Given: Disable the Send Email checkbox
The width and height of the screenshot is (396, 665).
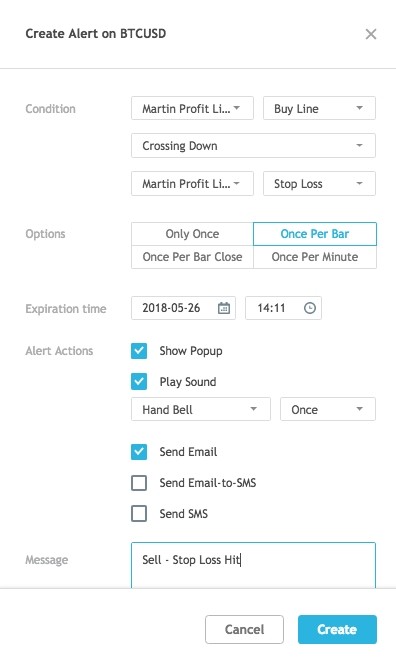Looking at the screenshot, I should pyautogui.click(x=139, y=452).
